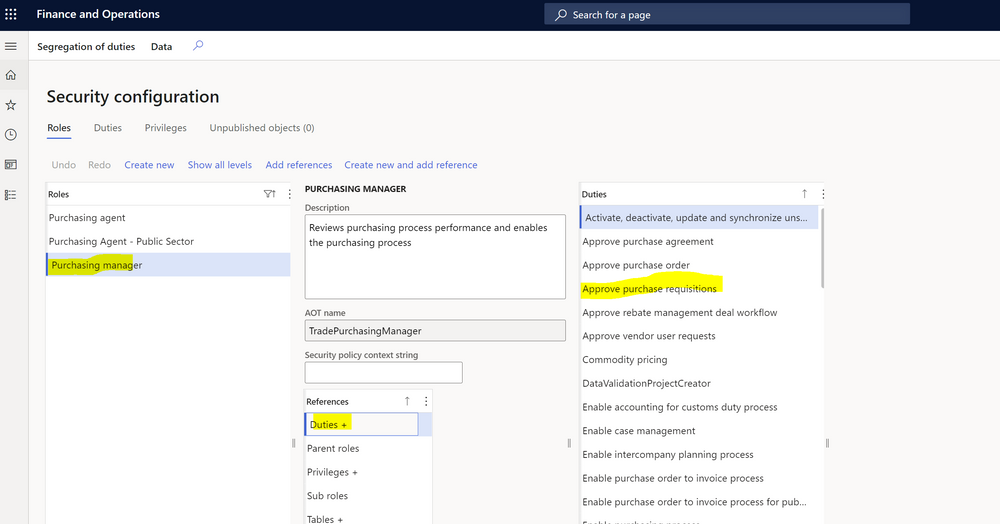This screenshot has width=1000, height=524.
Task: Select Purchasing Agent - Public Sector role
Action: click(168, 242)
